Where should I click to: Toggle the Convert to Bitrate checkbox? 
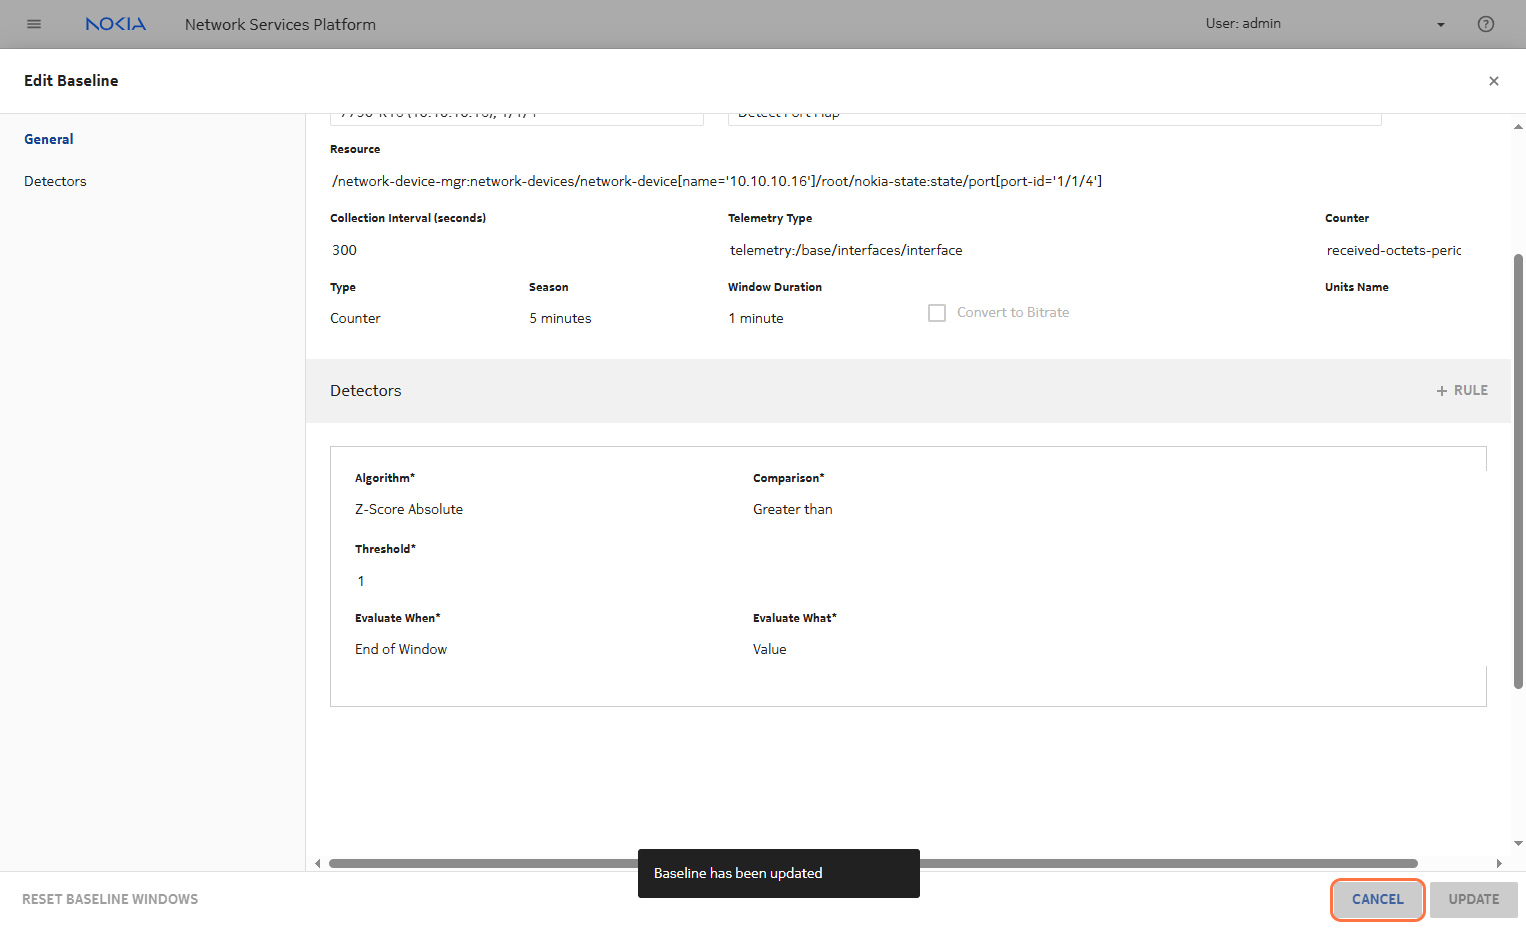[x=937, y=313]
